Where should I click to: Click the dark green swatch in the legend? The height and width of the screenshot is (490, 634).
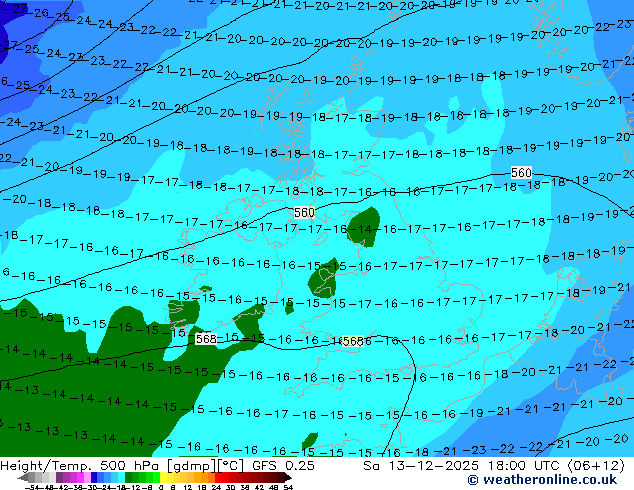tap(128, 477)
